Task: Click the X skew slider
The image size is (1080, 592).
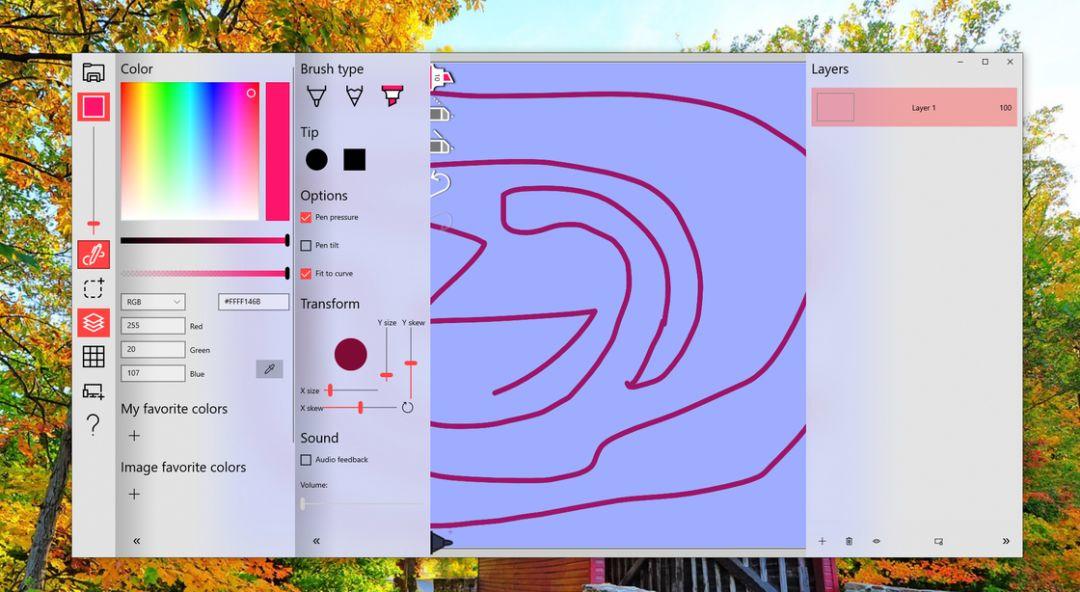Action: (x=360, y=408)
